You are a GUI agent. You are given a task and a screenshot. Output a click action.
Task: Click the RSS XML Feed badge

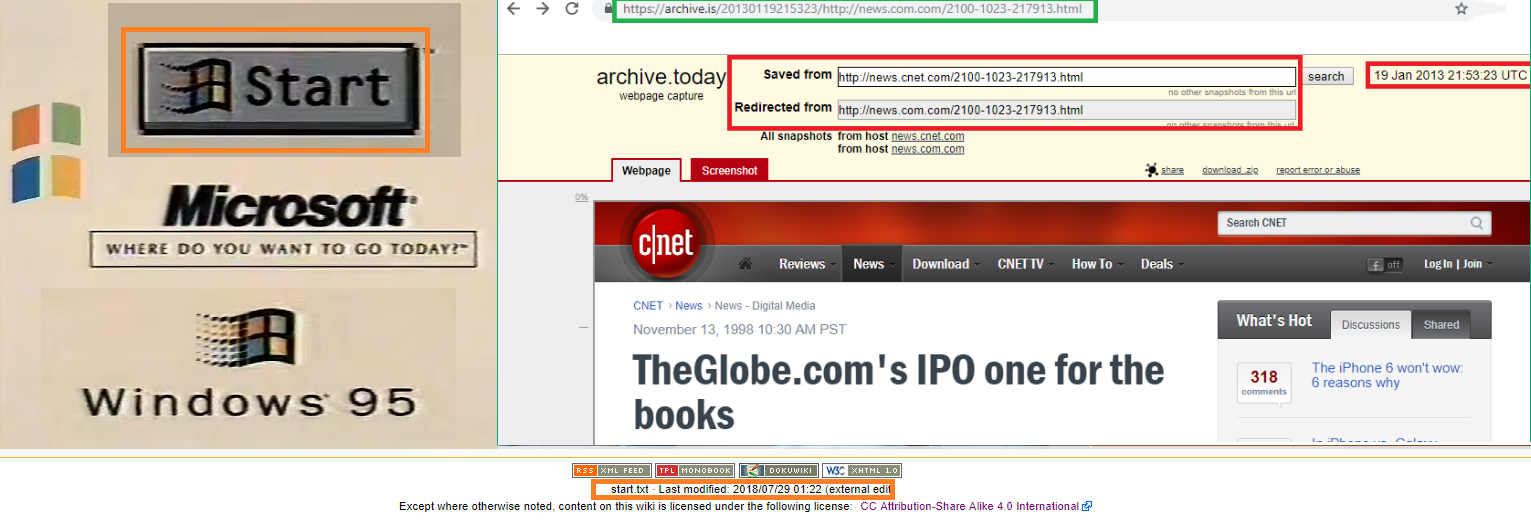[x=612, y=470]
